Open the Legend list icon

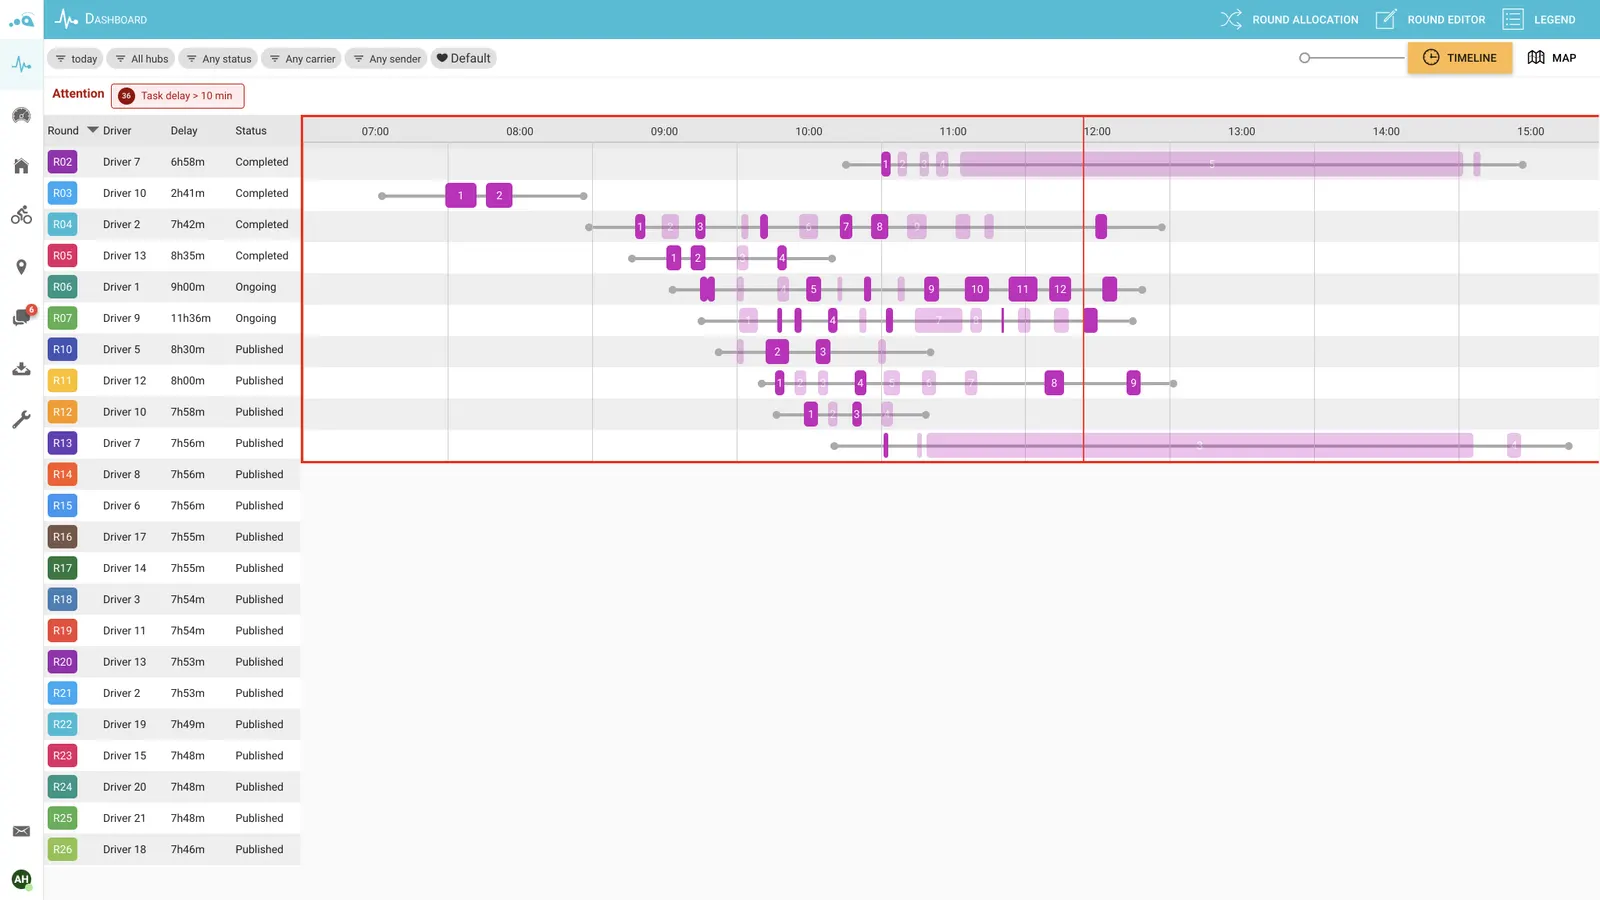[1513, 19]
